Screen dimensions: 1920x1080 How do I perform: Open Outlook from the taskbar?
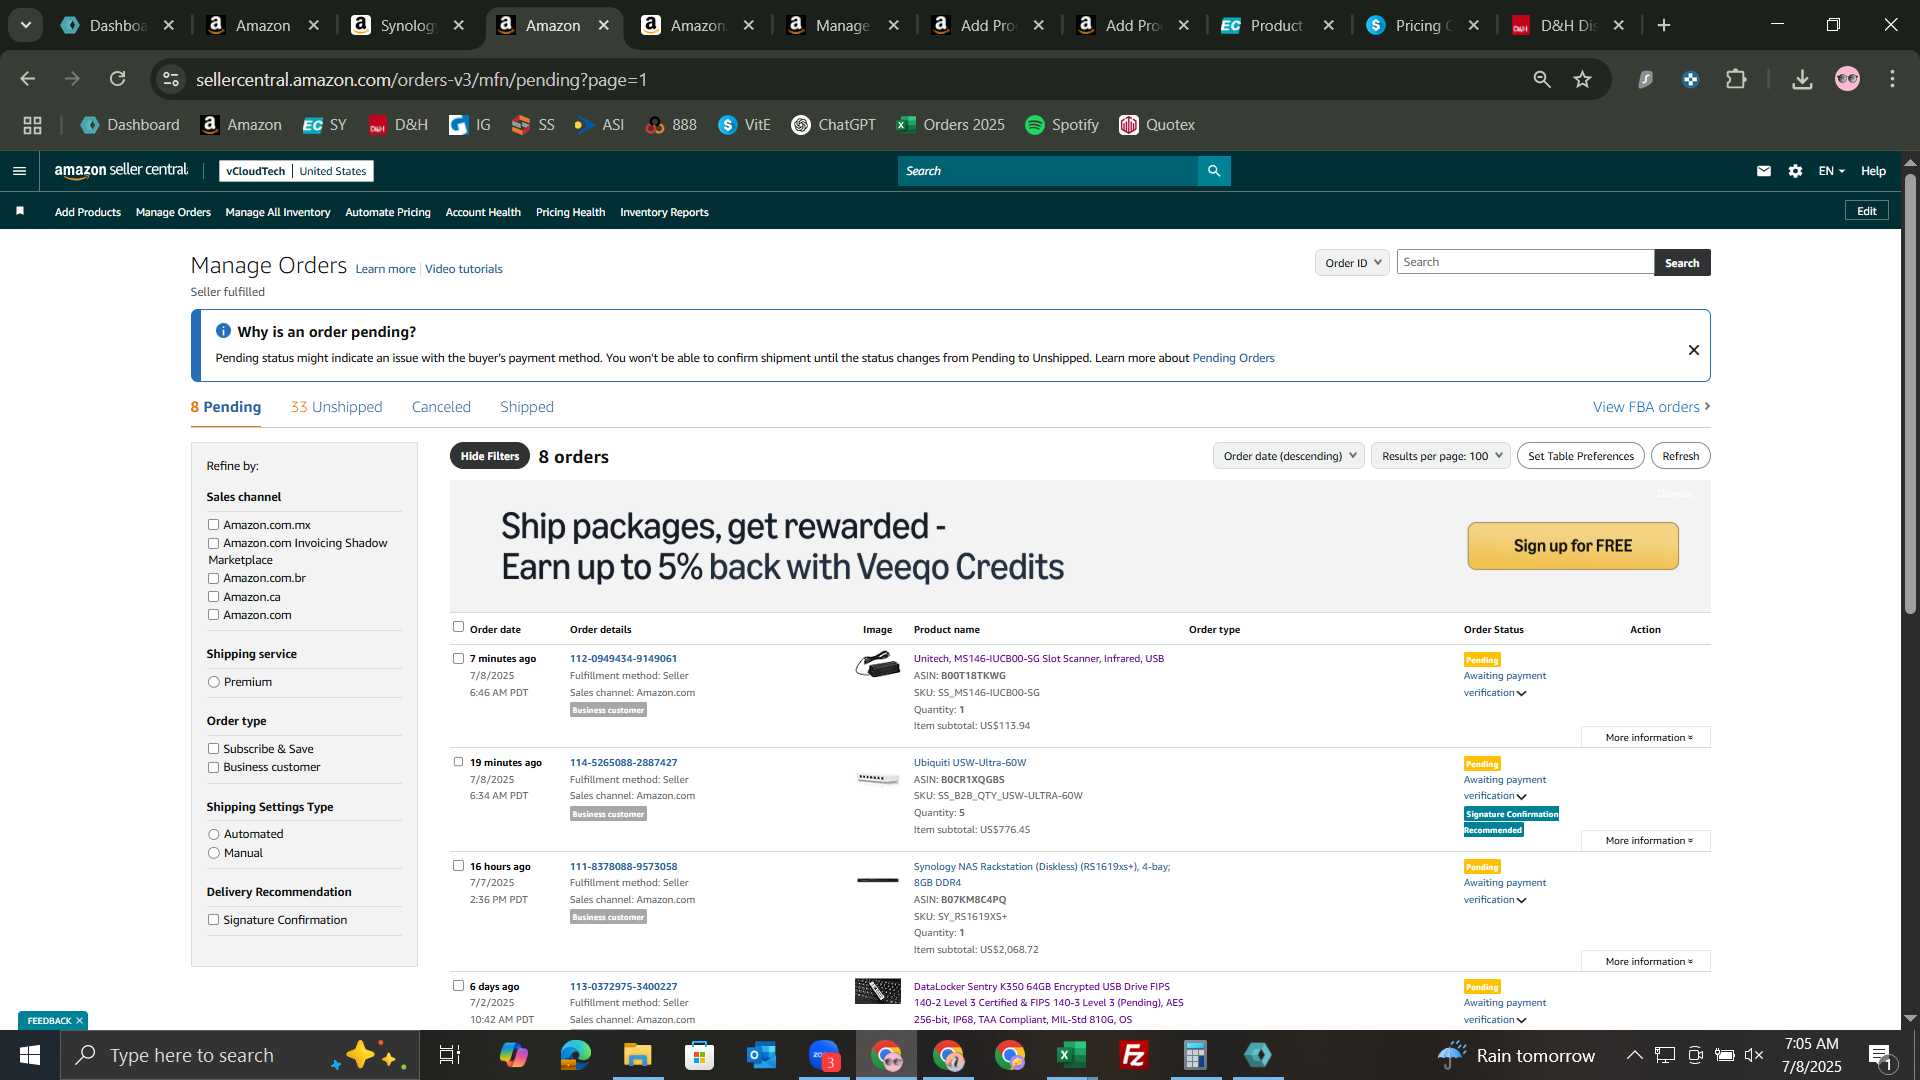(762, 1055)
